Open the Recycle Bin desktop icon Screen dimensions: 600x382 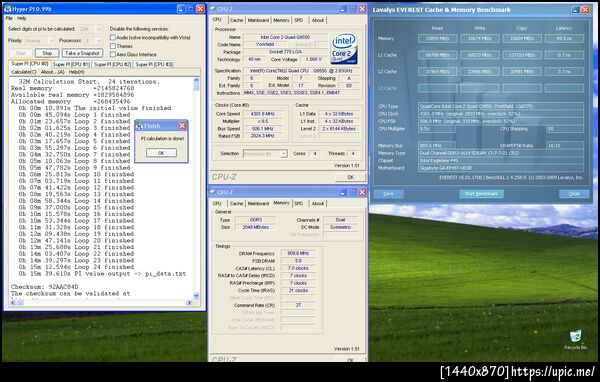(x=575, y=340)
